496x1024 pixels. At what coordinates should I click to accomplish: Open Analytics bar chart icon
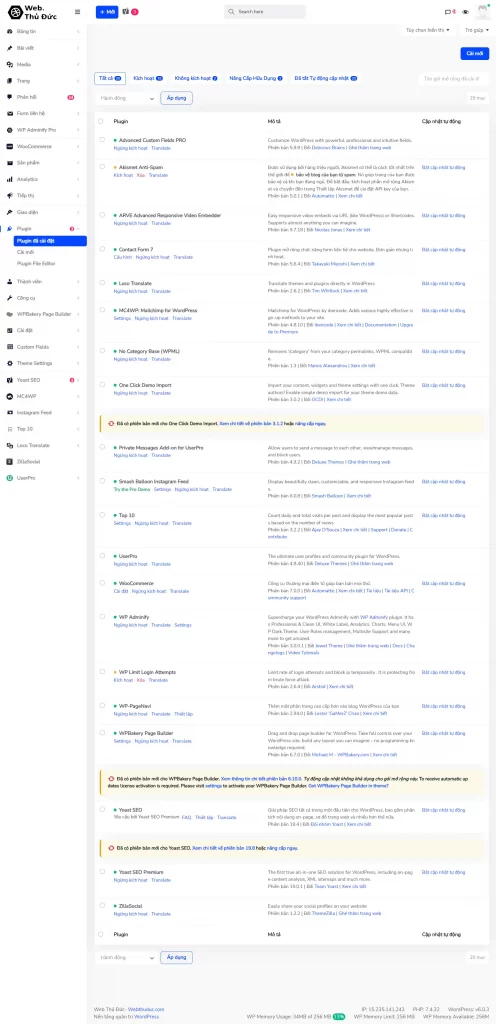[10, 179]
